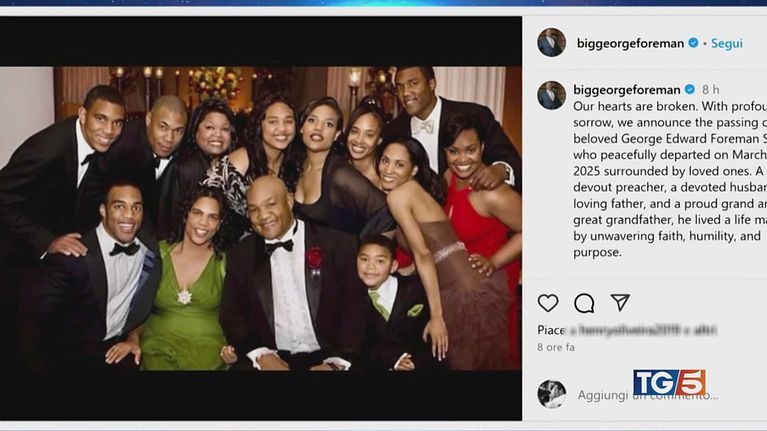The height and width of the screenshot is (431, 767).
Task: Share the post using the paper plane icon
Action: 620,302
